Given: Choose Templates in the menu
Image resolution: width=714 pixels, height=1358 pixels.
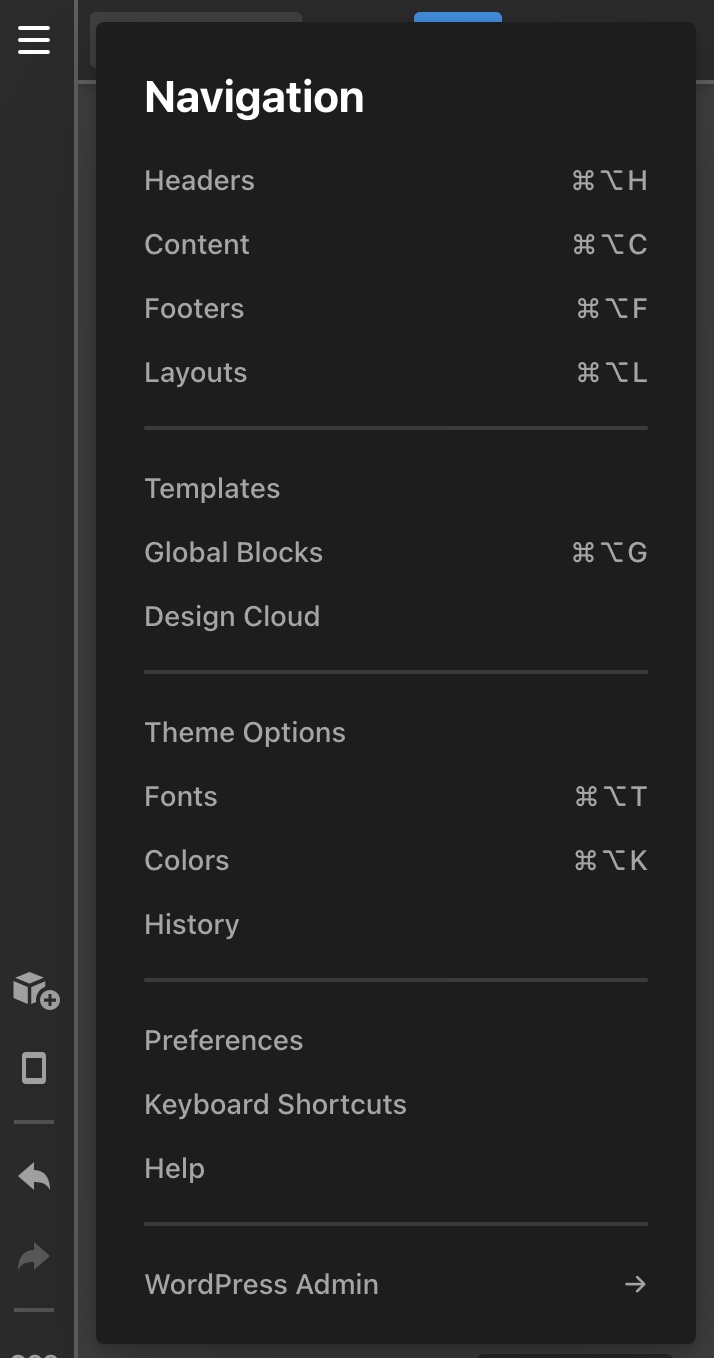Looking at the screenshot, I should (x=396, y=489).
